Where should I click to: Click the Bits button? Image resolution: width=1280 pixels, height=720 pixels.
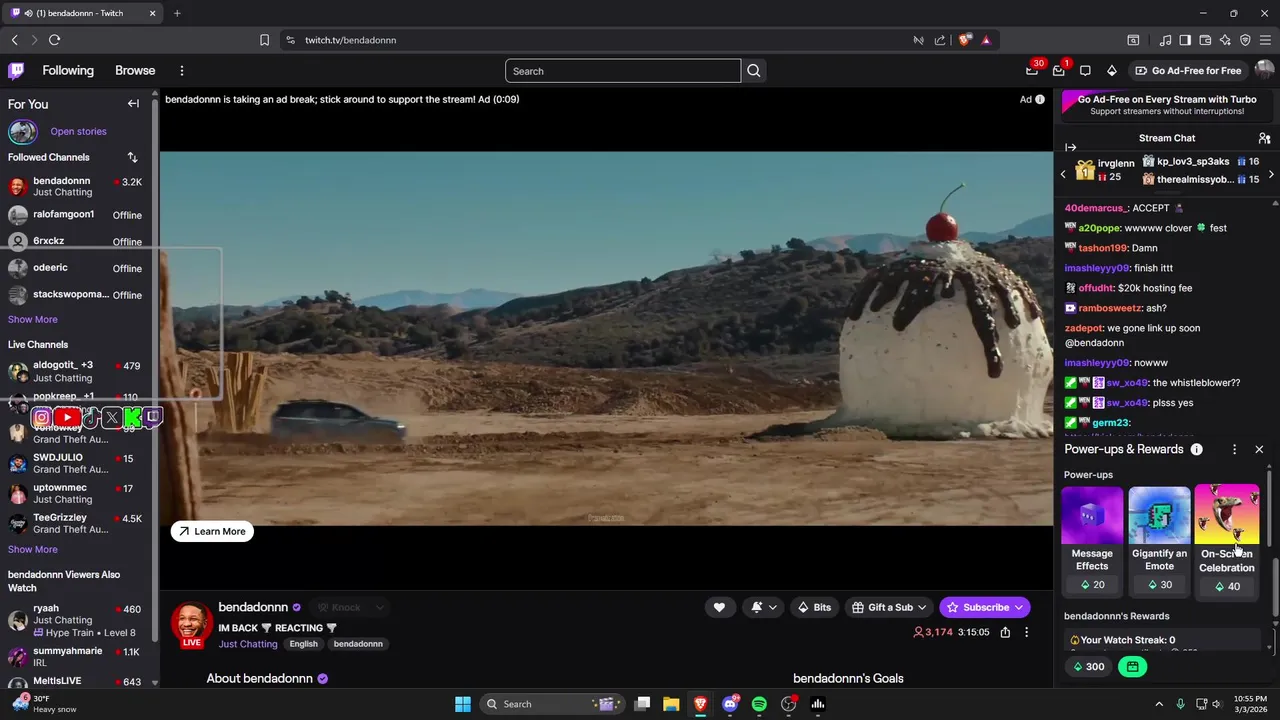pyautogui.click(x=814, y=607)
